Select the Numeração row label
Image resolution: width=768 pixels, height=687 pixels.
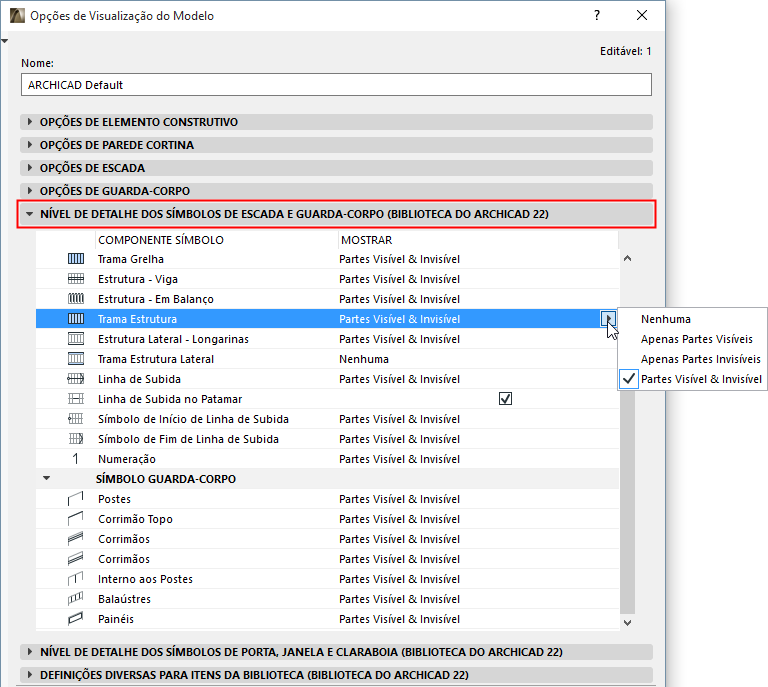(127, 459)
